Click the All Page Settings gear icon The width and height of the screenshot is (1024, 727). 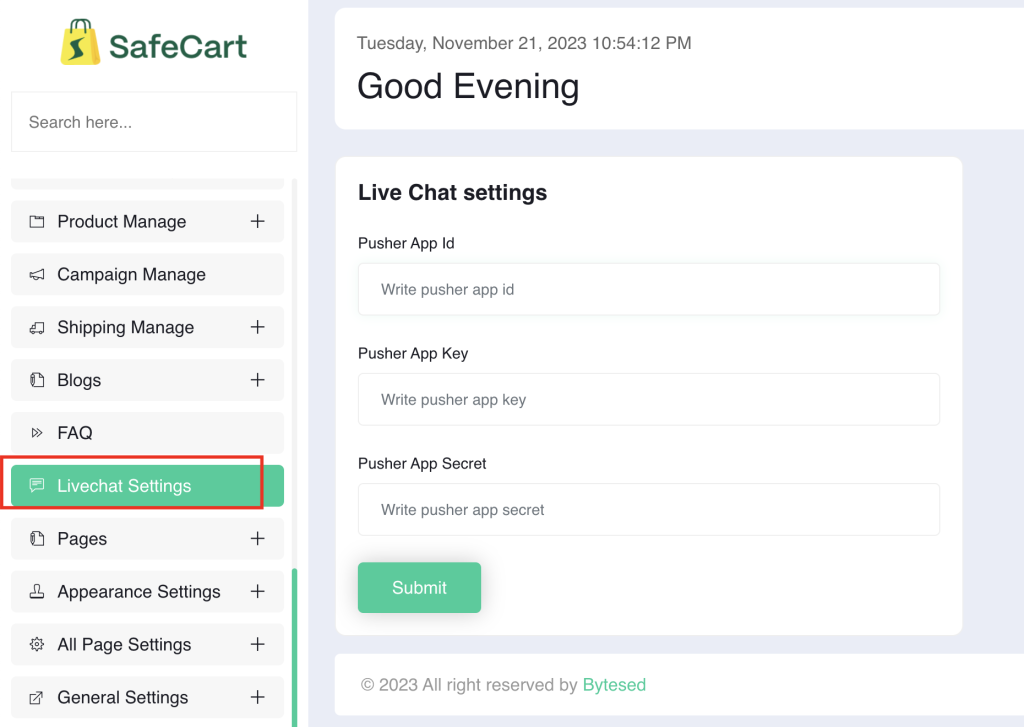click(x=37, y=644)
